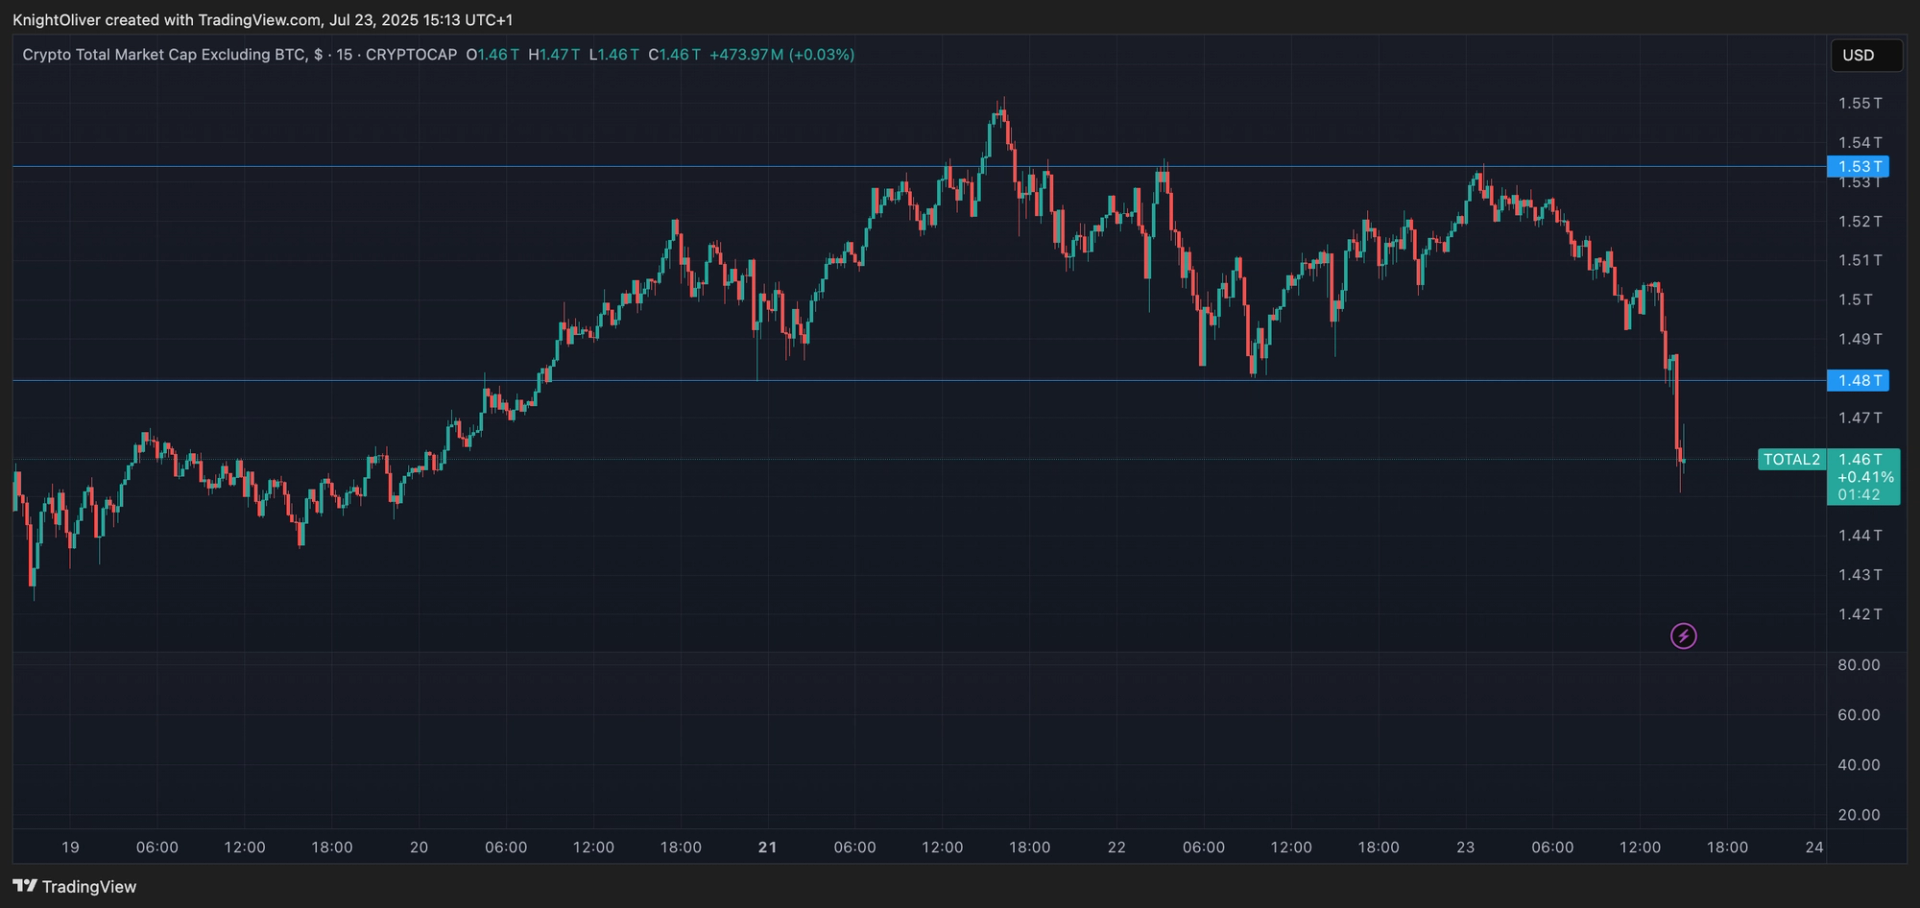Click the +473.97M (+0.03%) change value

coord(782,55)
